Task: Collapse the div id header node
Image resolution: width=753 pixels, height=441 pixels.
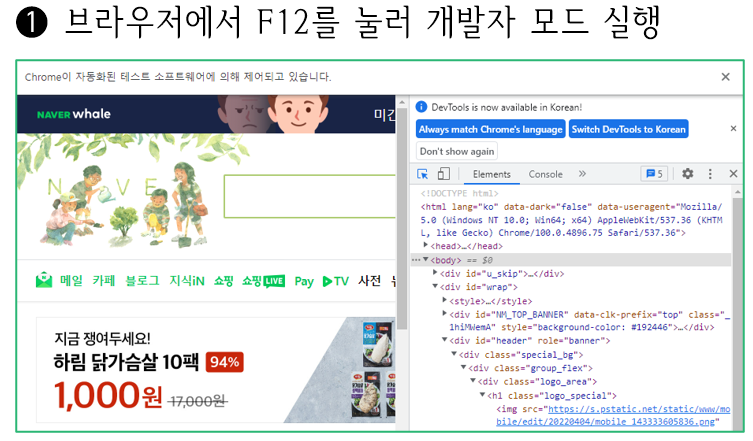Action: (445, 340)
